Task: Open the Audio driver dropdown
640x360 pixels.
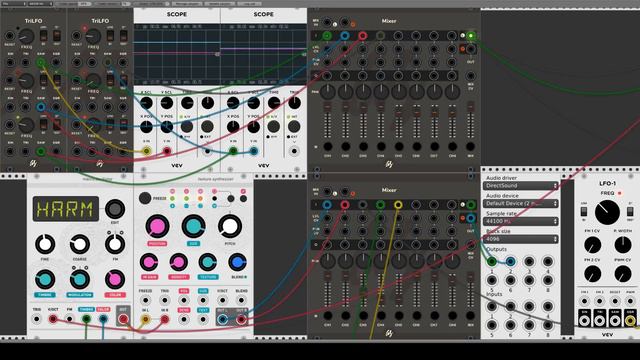Action: tap(520, 186)
